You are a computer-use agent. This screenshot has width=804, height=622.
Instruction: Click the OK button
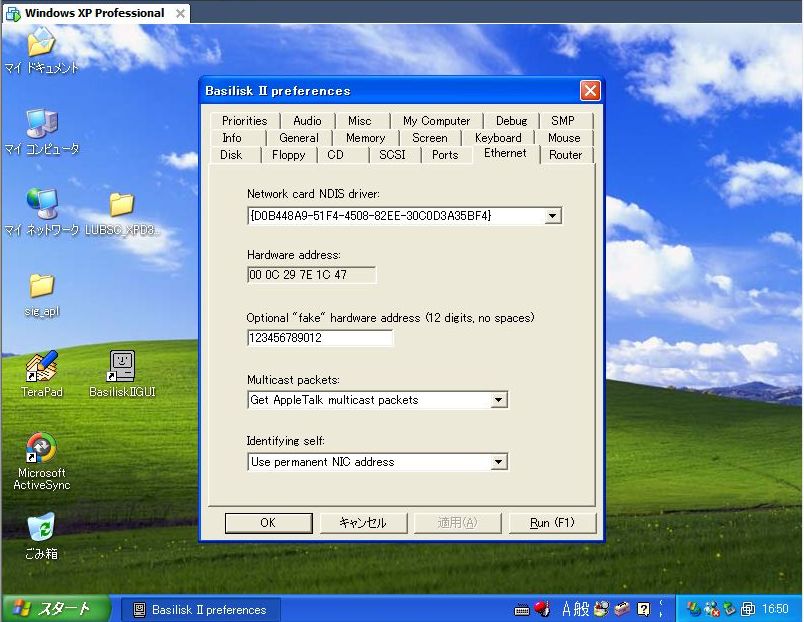click(x=268, y=523)
